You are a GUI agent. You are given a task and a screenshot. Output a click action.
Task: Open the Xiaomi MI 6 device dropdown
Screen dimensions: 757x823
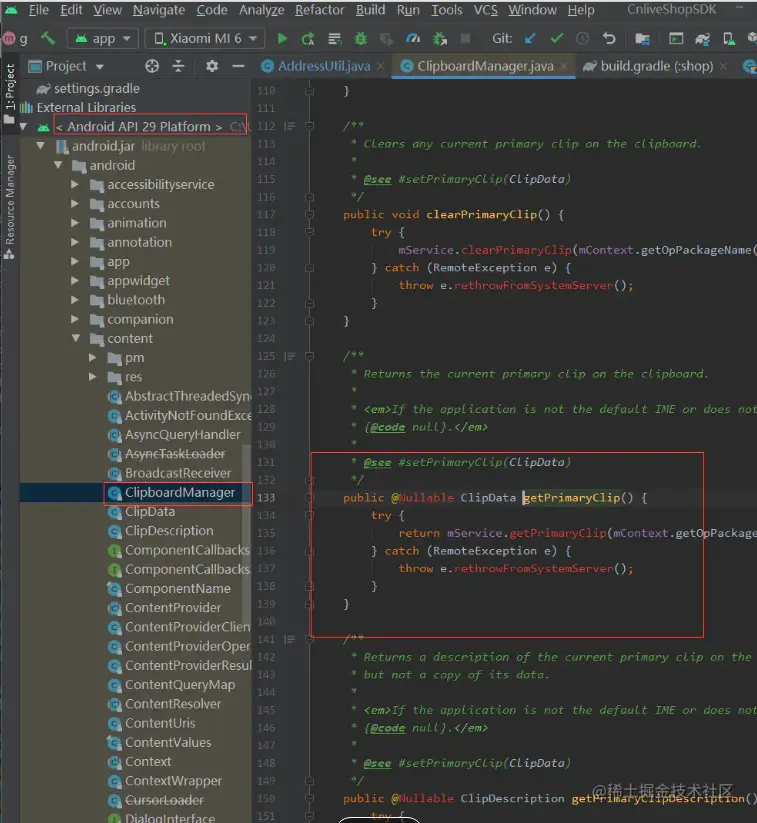(x=205, y=38)
